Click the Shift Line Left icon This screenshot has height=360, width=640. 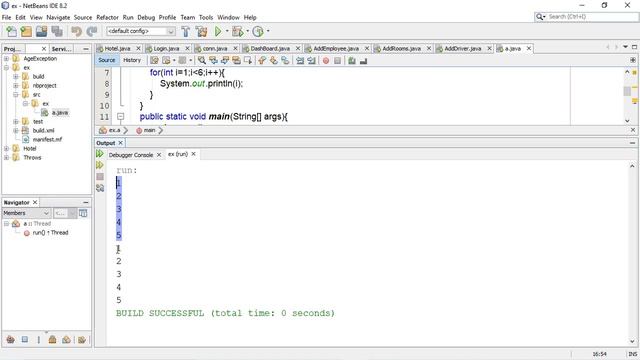pyautogui.click(x=300, y=60)
